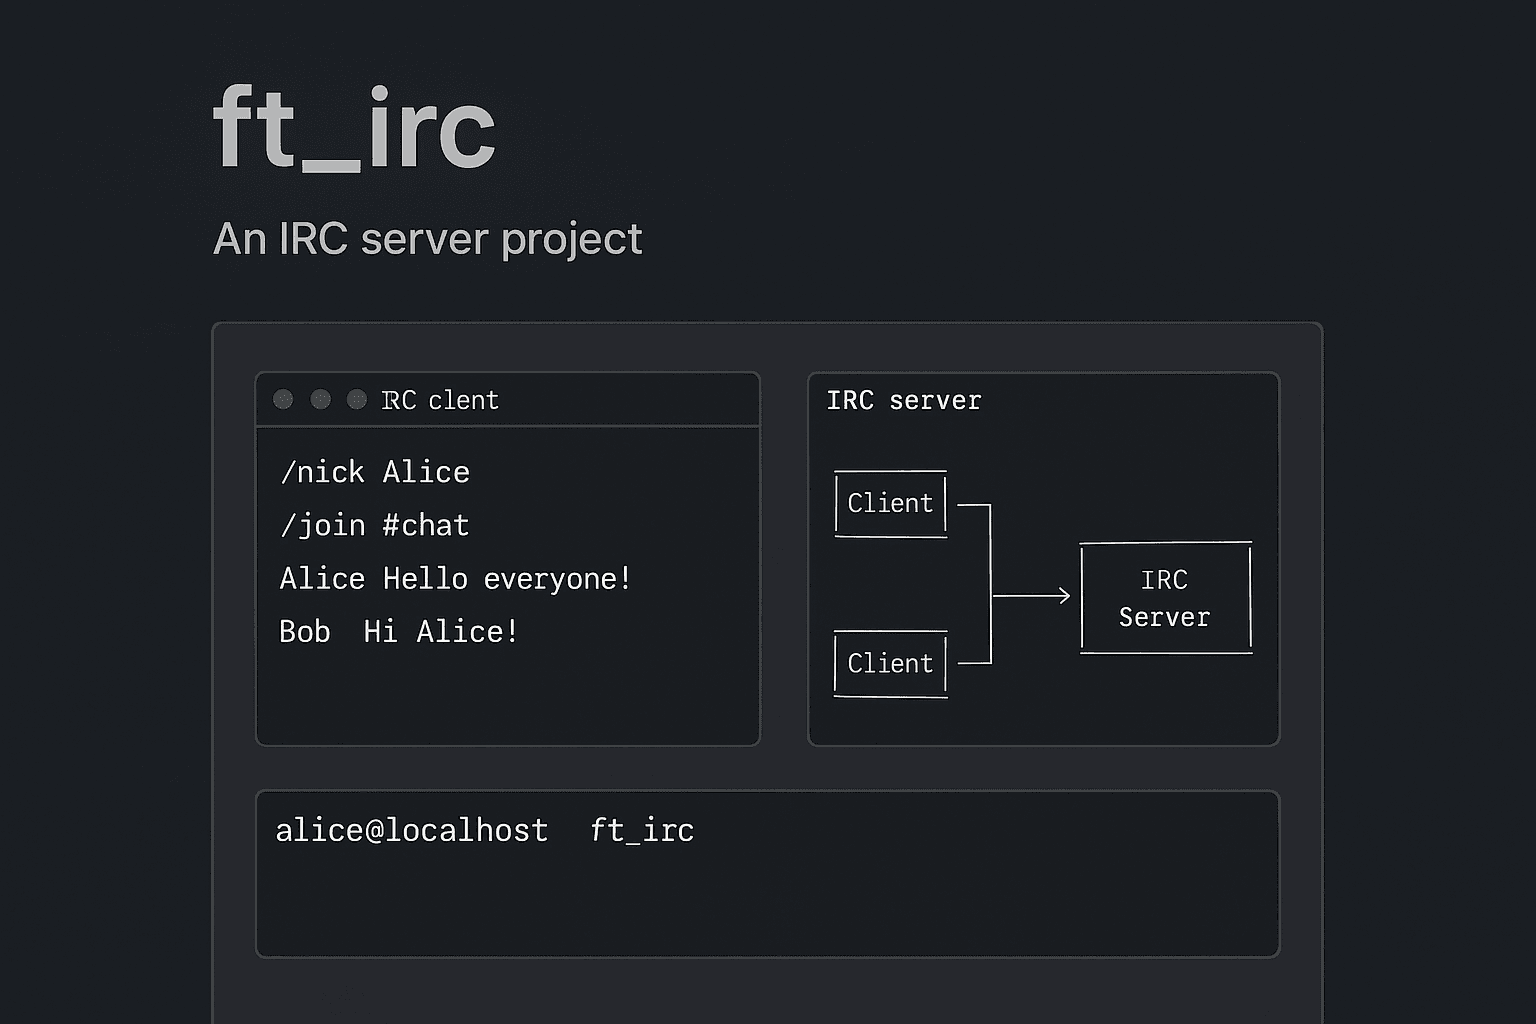Screen dimensions: 1536x1024
Task: Click the IRC Server box in diagram
Action: (1165, 598)
